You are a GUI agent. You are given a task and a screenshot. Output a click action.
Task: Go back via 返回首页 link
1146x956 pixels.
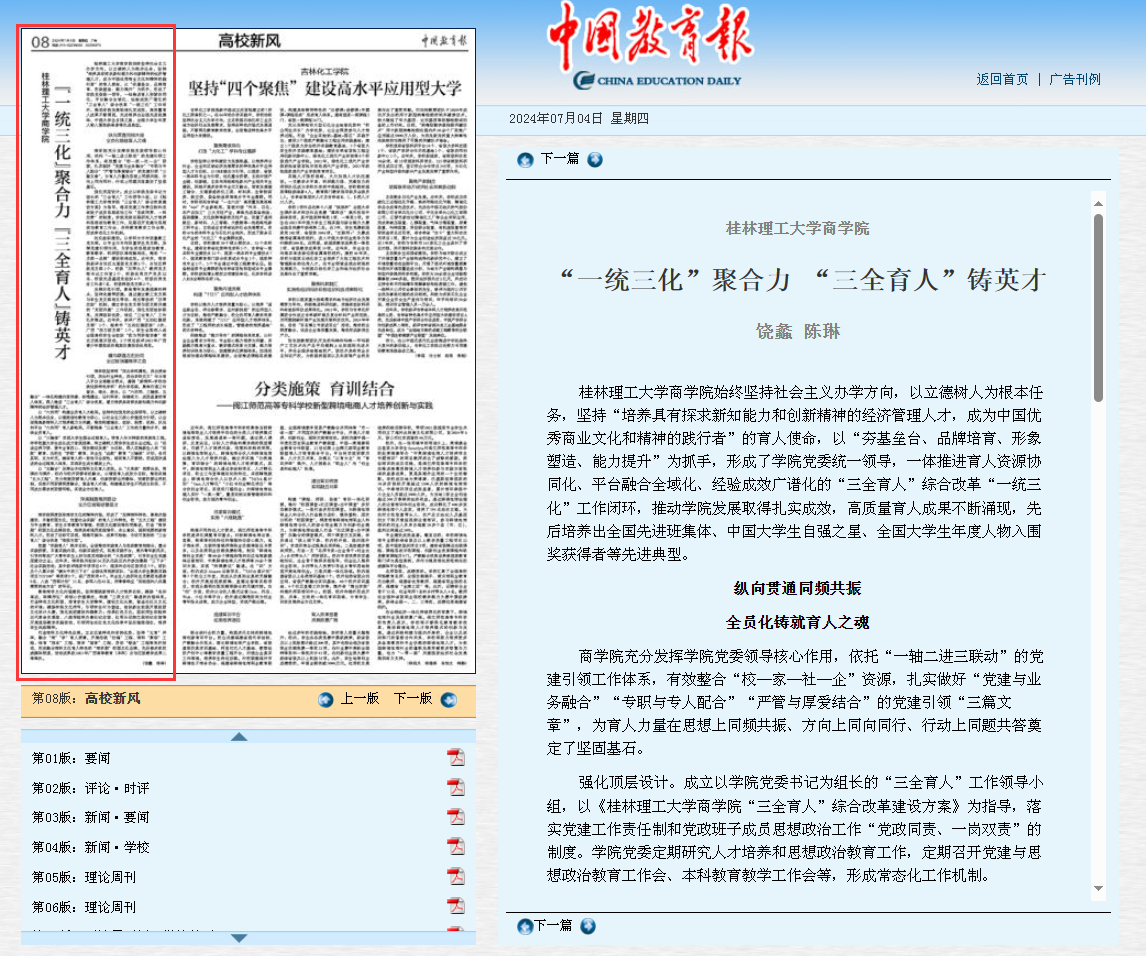pos(1002,79)
